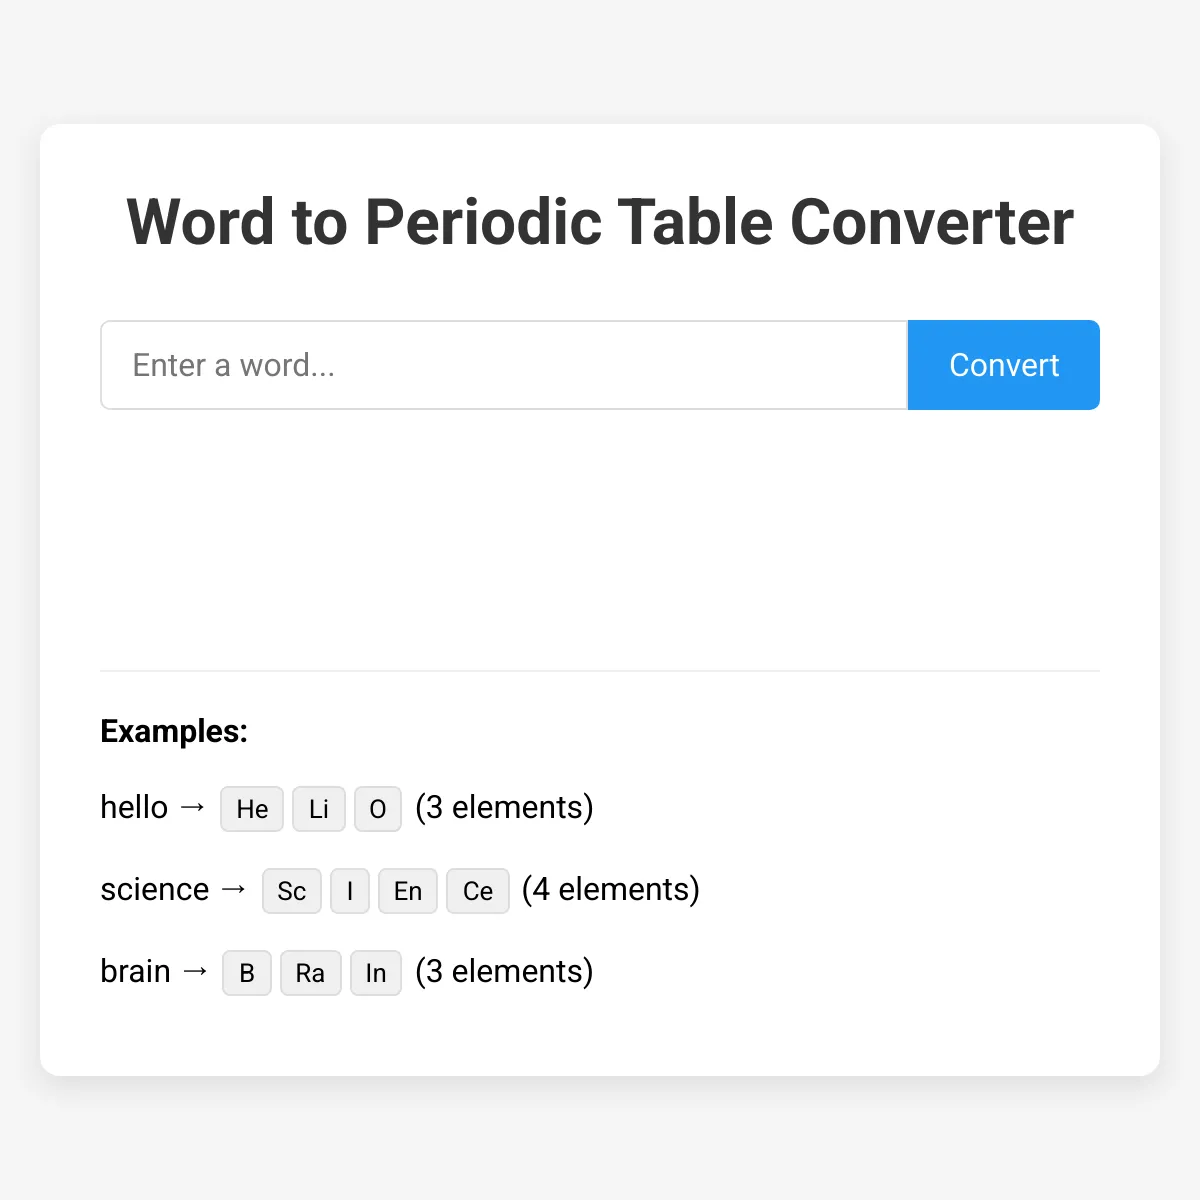Click the word brain in examples
1200x1200 pixels.
click(x=136, y=971)
